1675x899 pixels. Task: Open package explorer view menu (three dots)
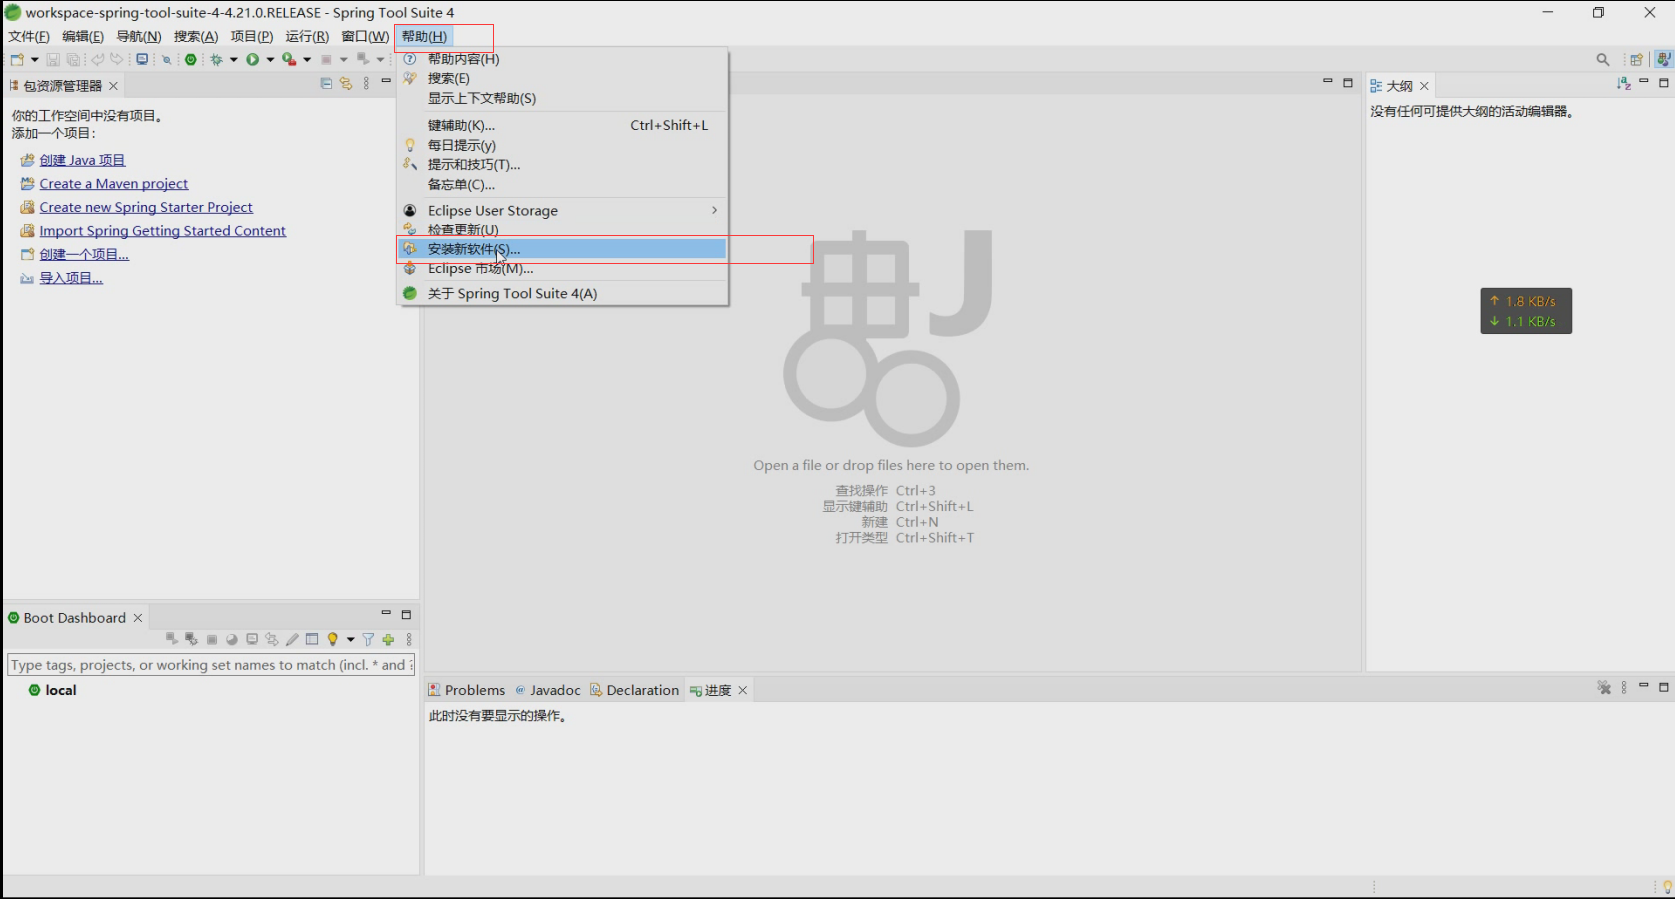(x=366, y=84)
